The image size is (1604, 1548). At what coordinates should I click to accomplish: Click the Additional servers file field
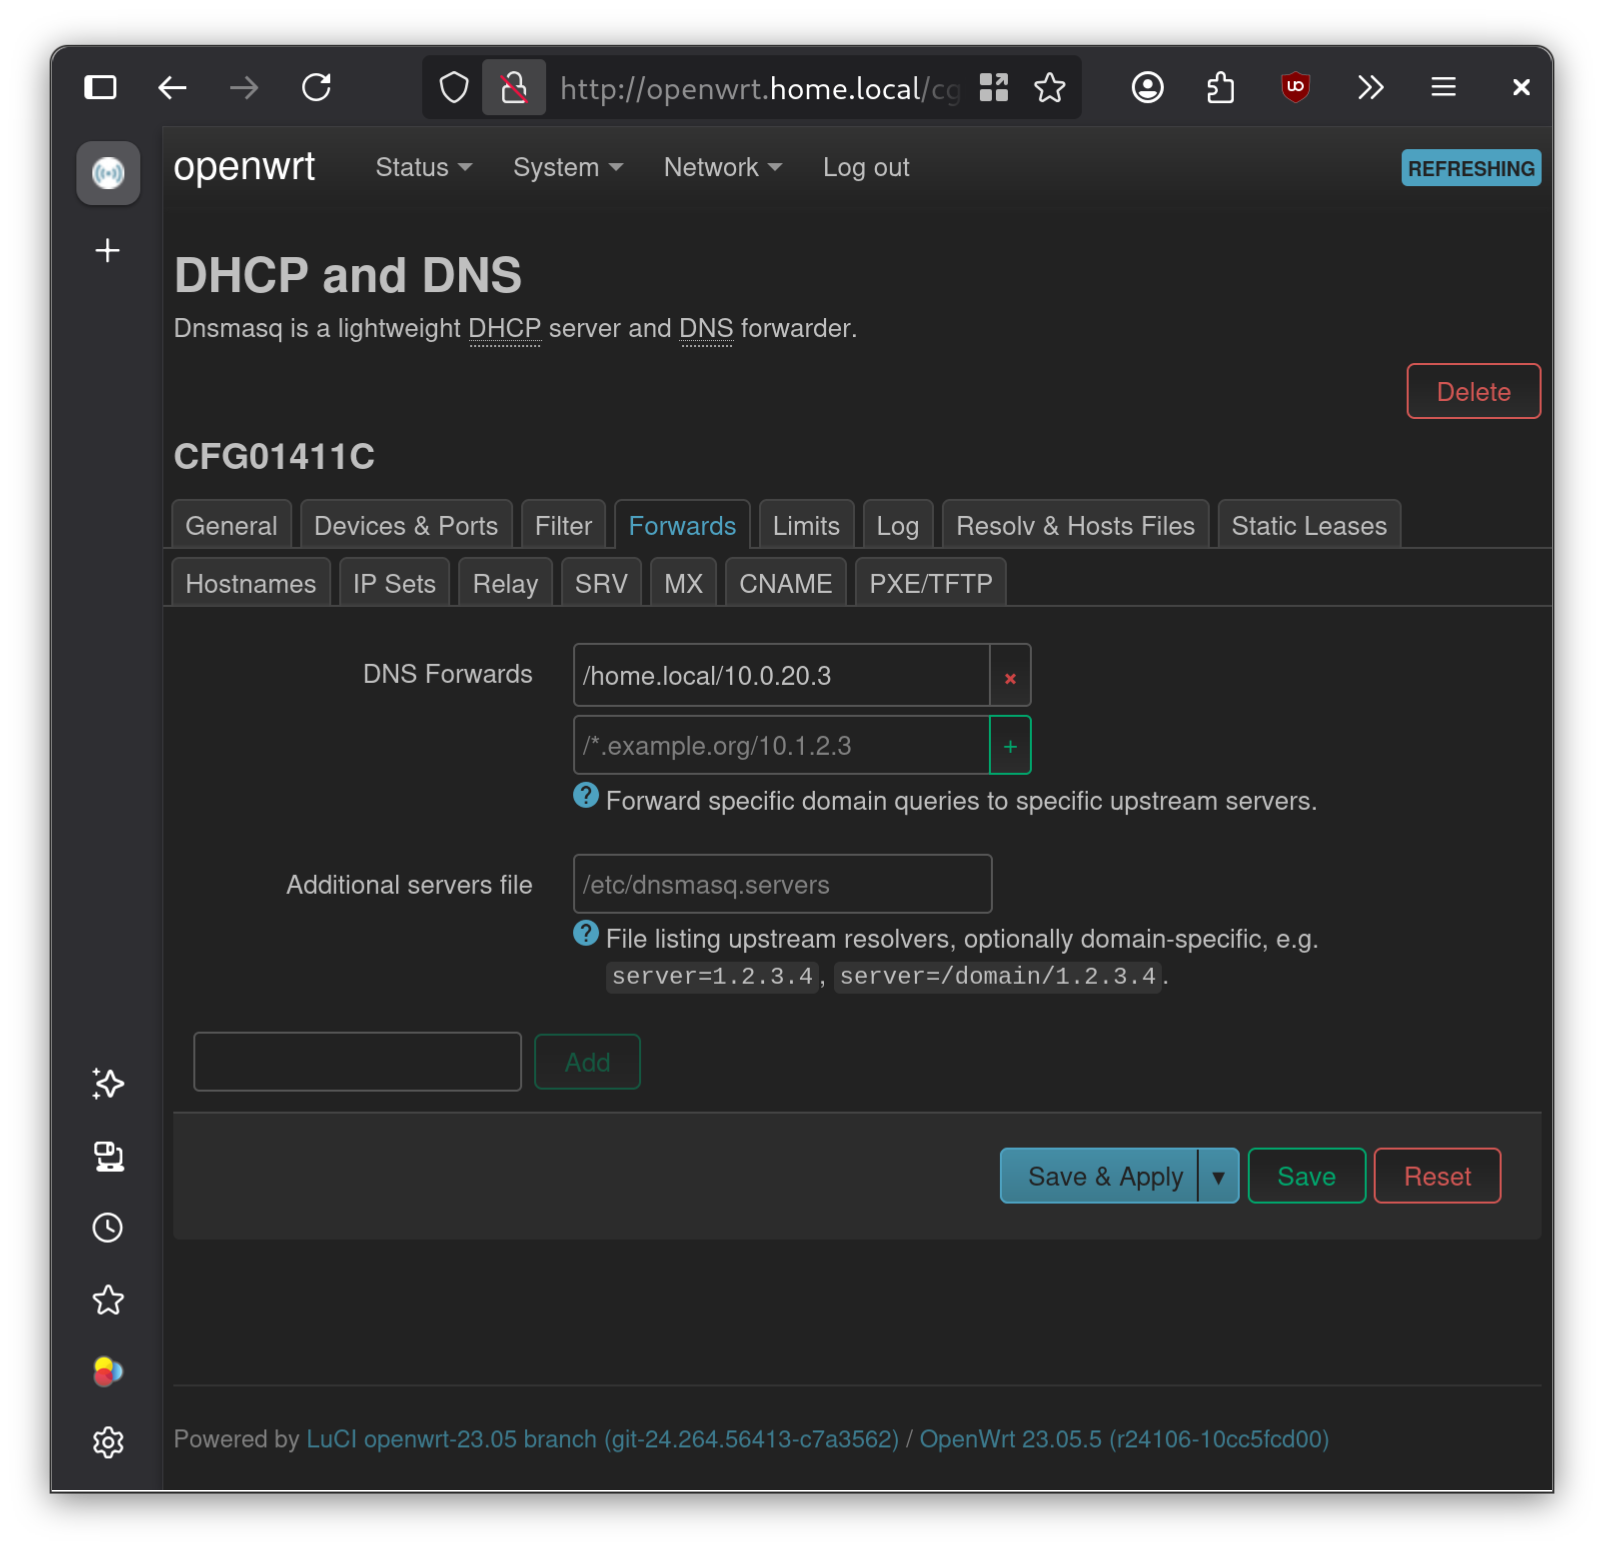tap(782, 884)
